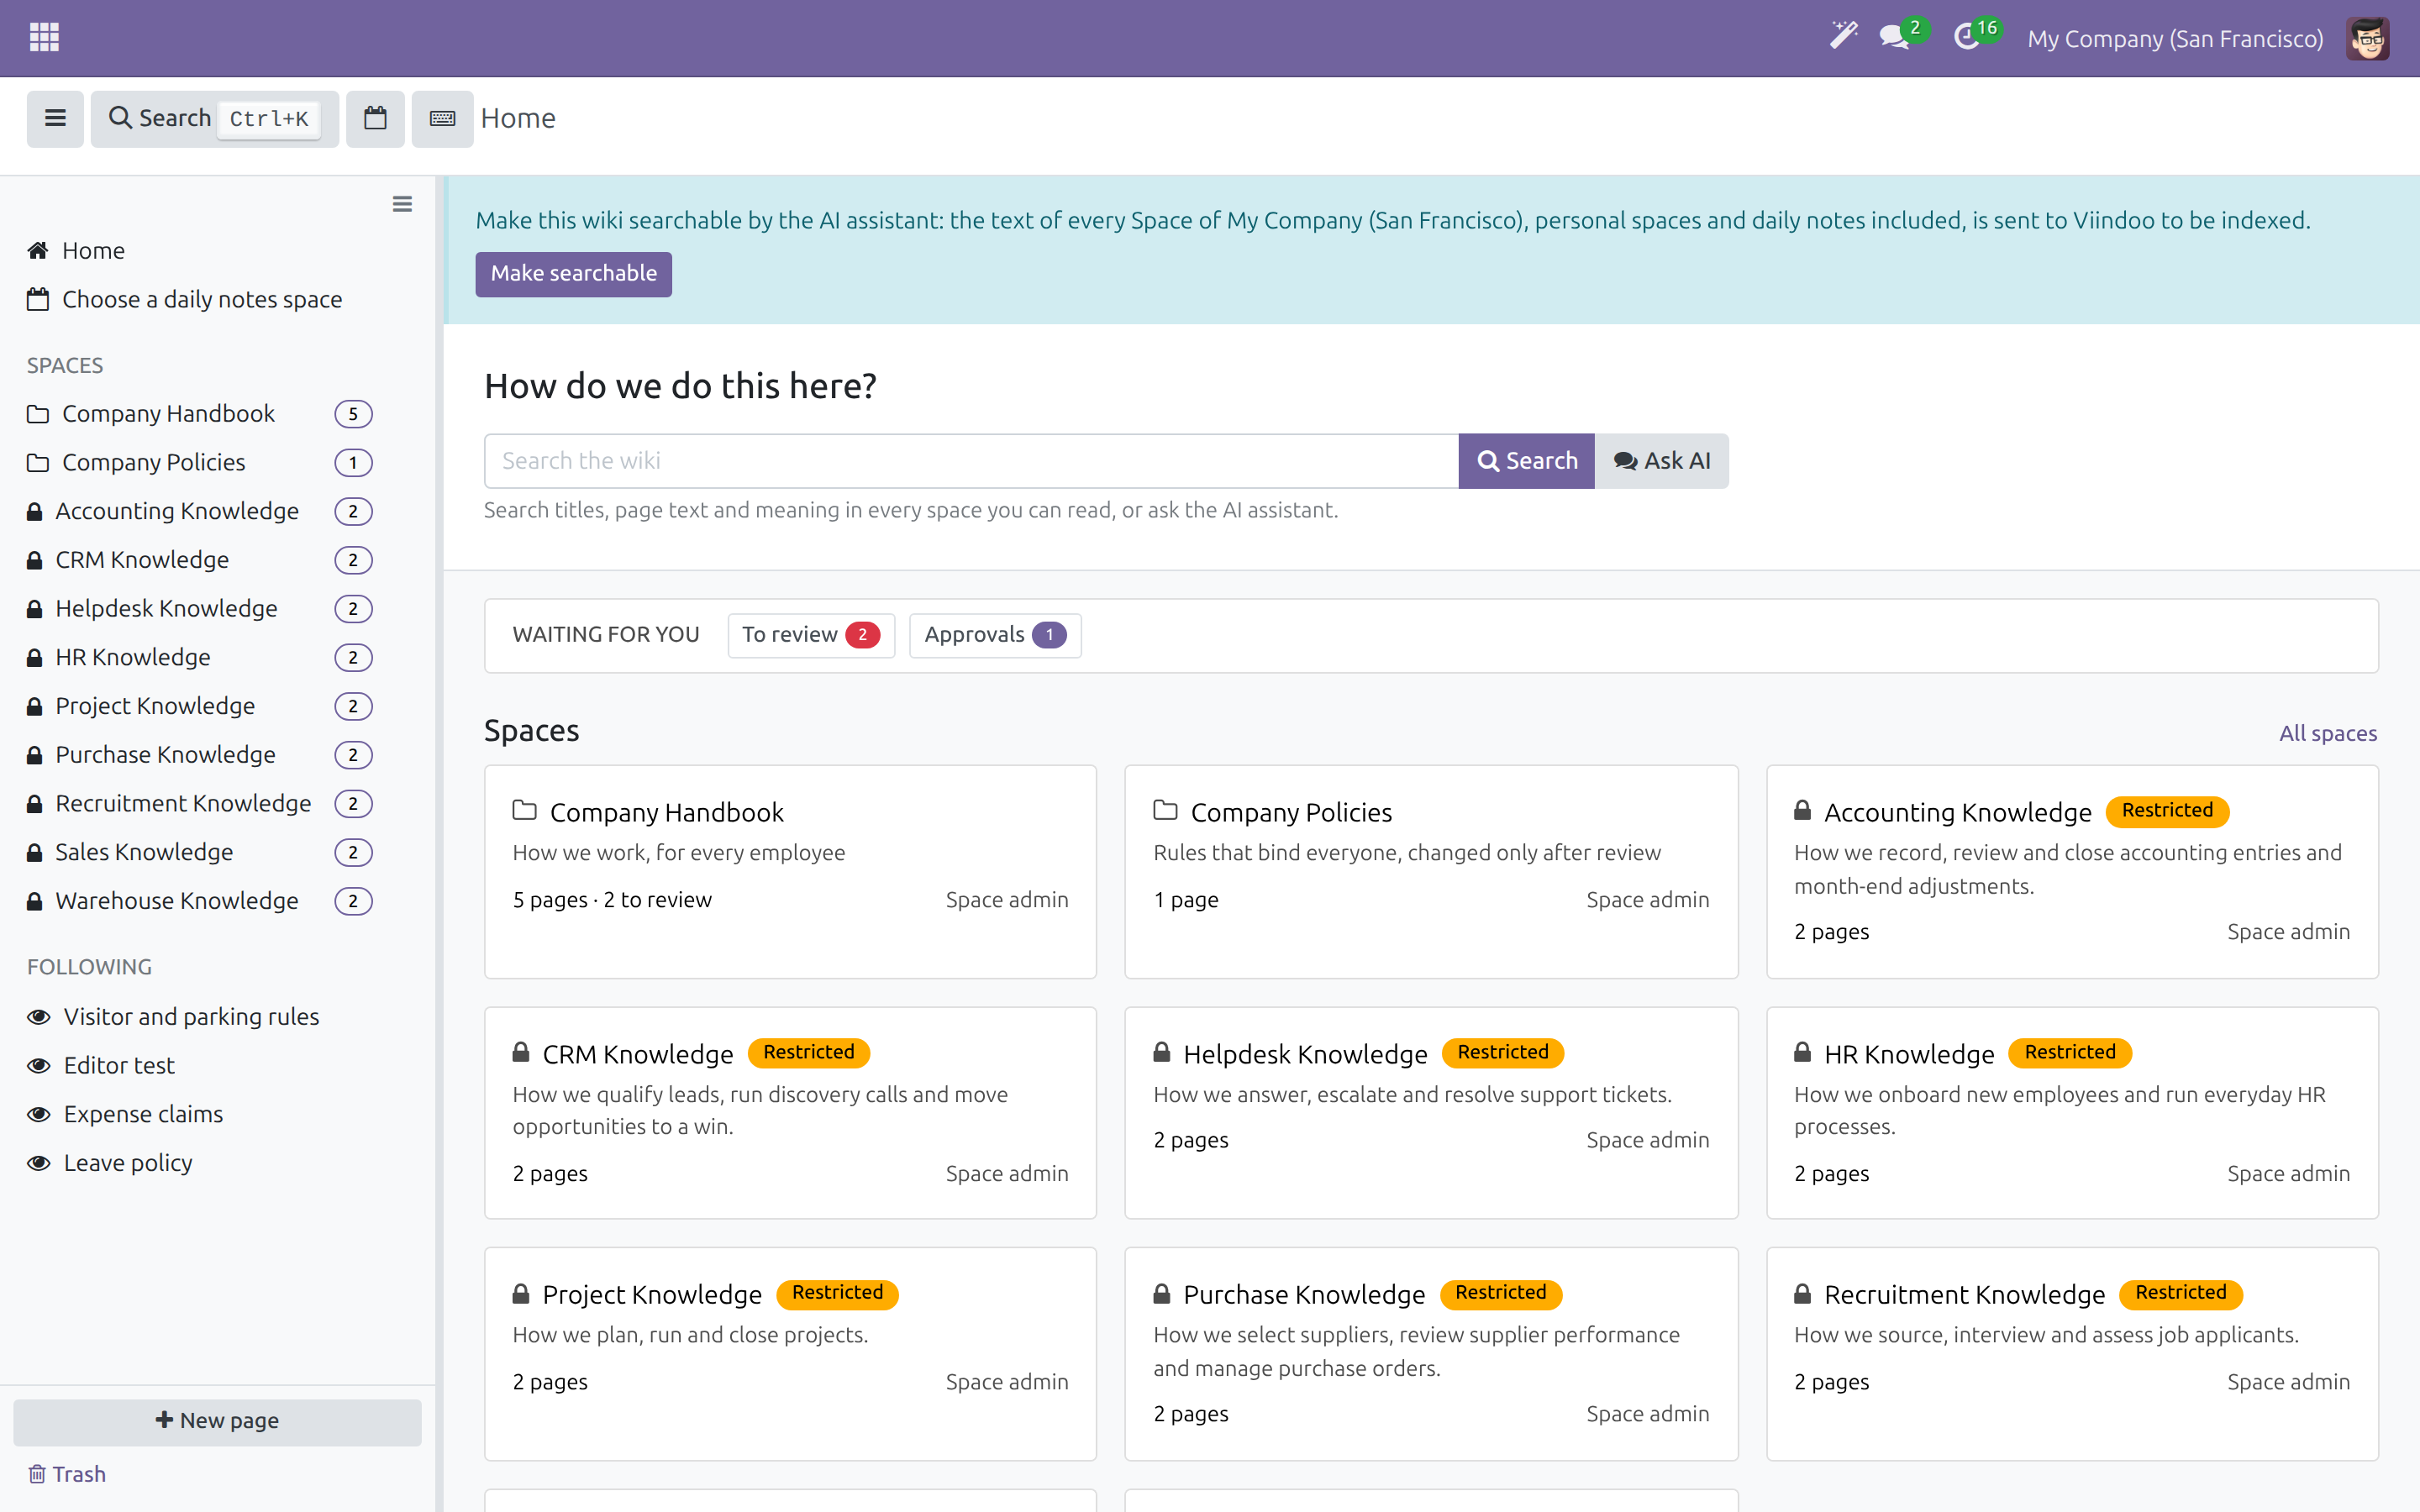Open the Company Policies space card
The height and width of the screenshot is (1512, 2420).
[x=1431, y=872]
